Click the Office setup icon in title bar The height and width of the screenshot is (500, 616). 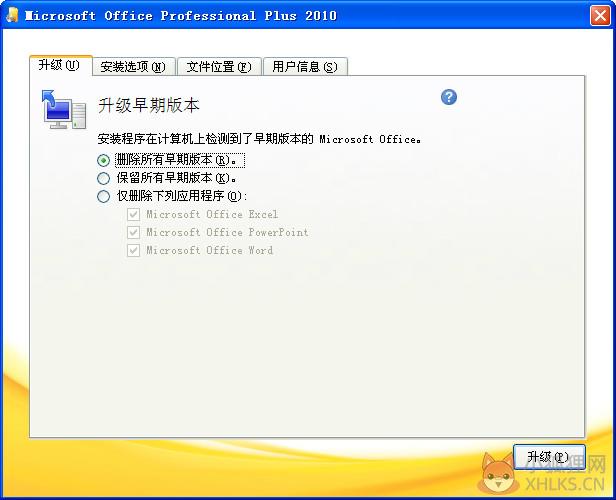click(x=12, y=15)
